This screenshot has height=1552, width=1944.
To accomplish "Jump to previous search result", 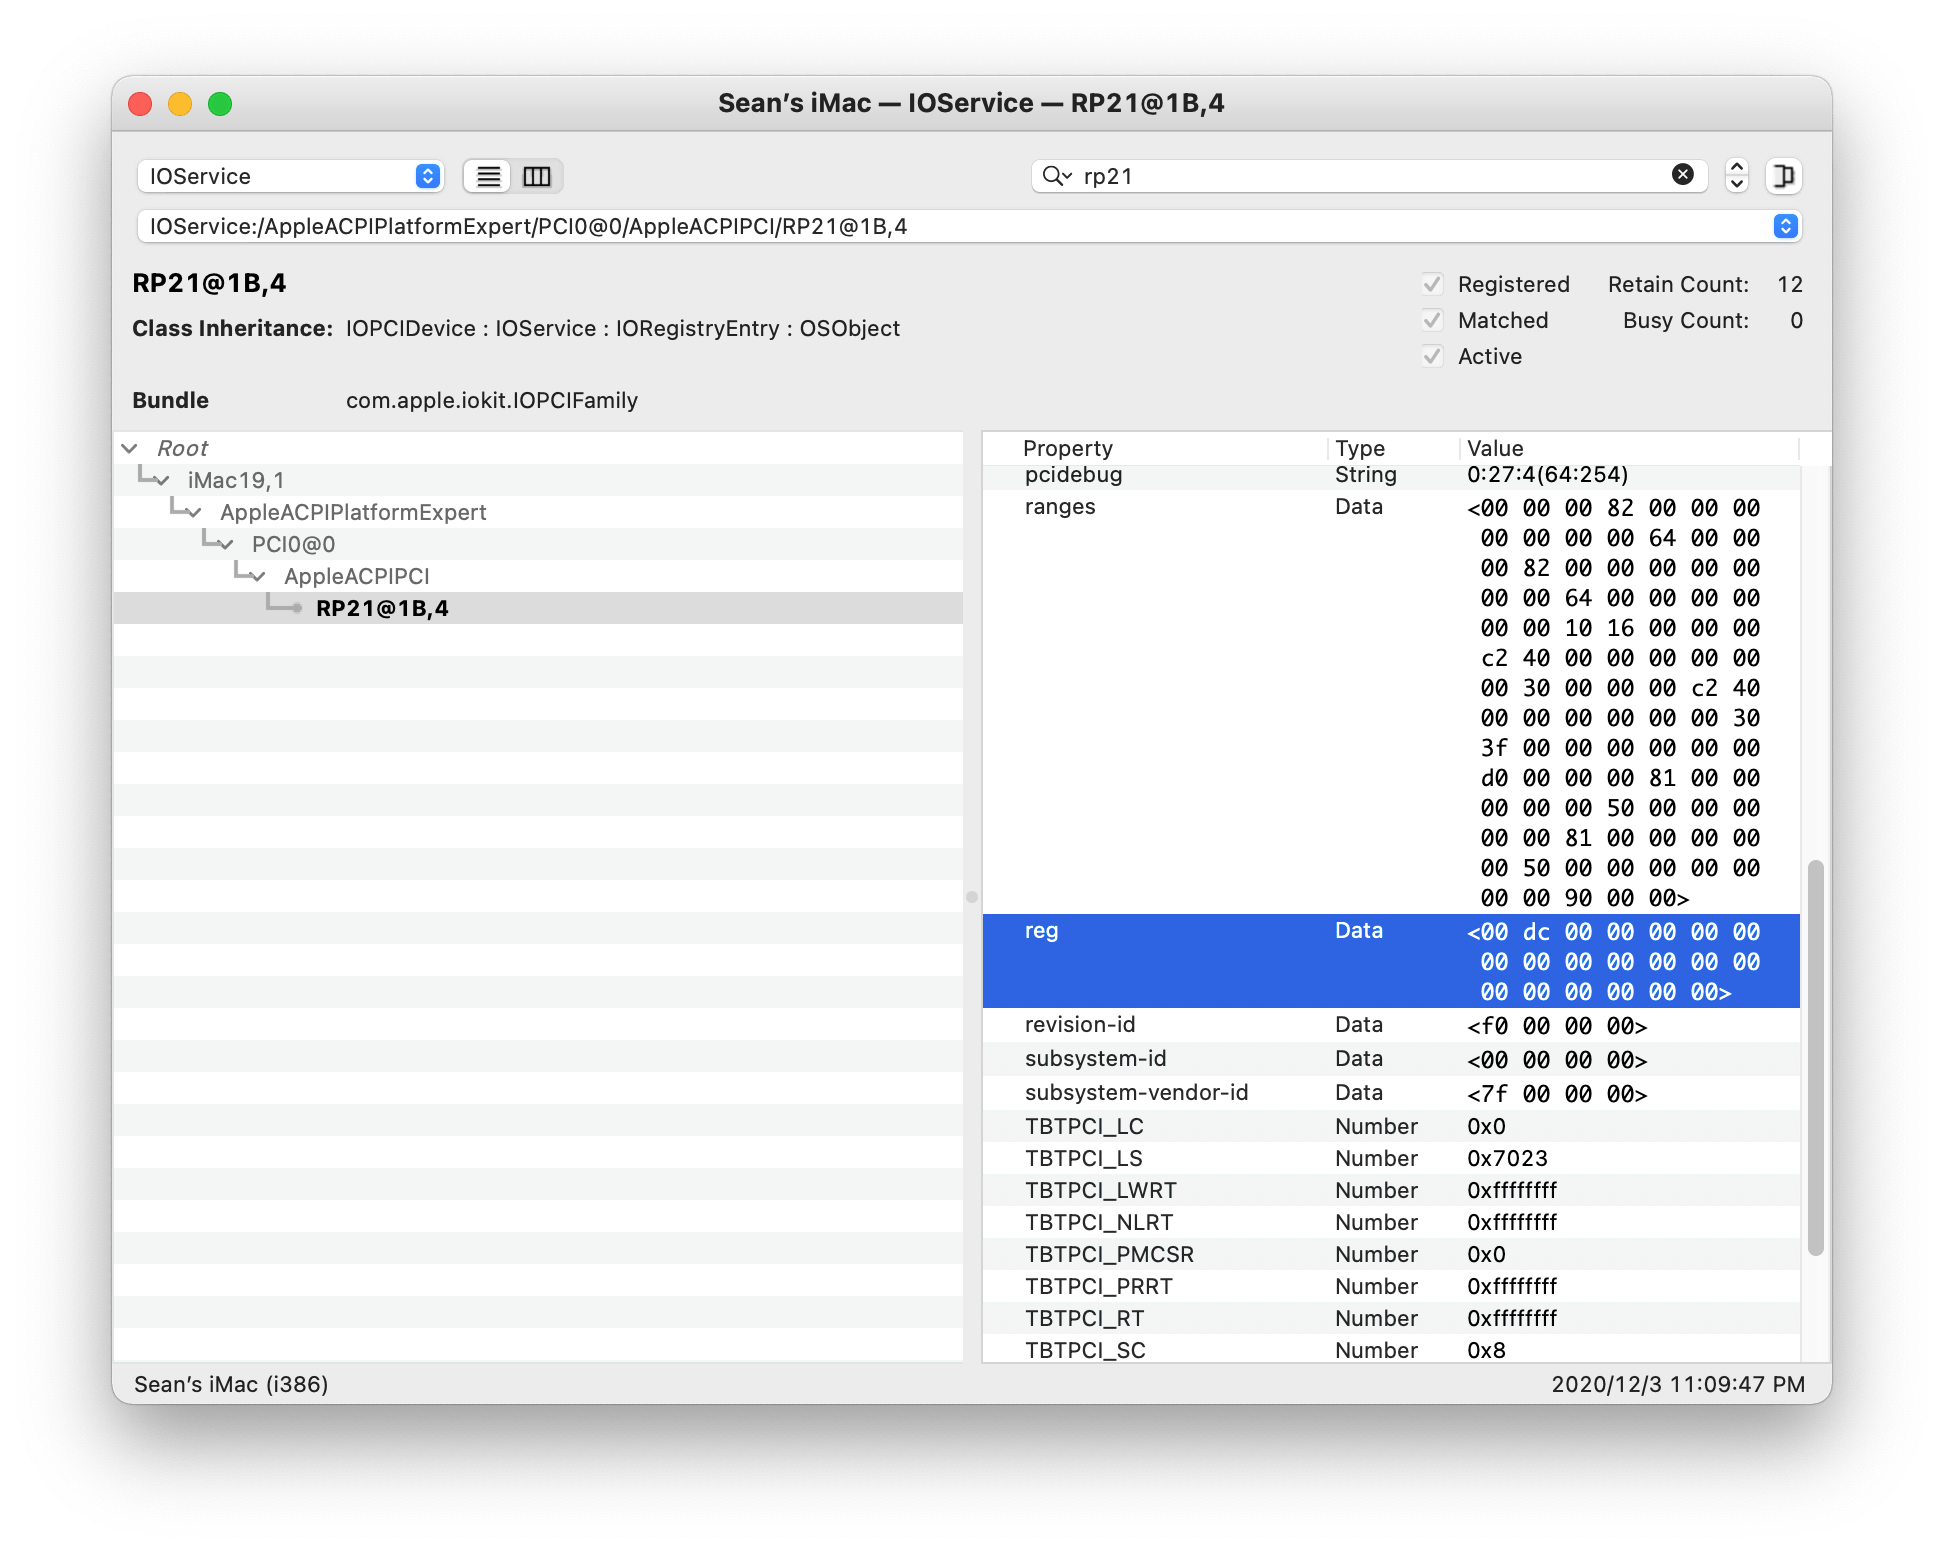I will coord(1737,167).
